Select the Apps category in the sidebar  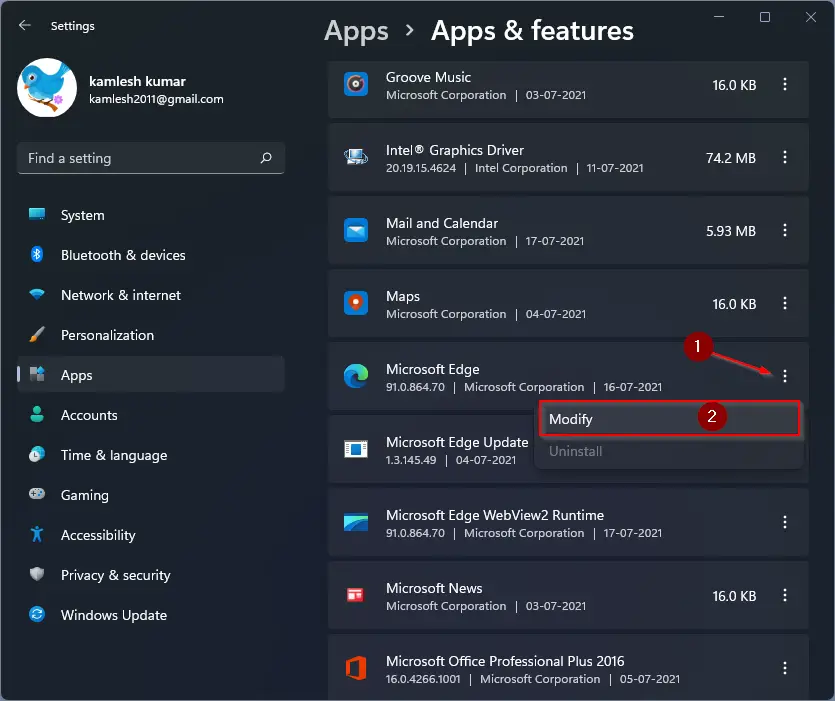[x=151, y=374]
